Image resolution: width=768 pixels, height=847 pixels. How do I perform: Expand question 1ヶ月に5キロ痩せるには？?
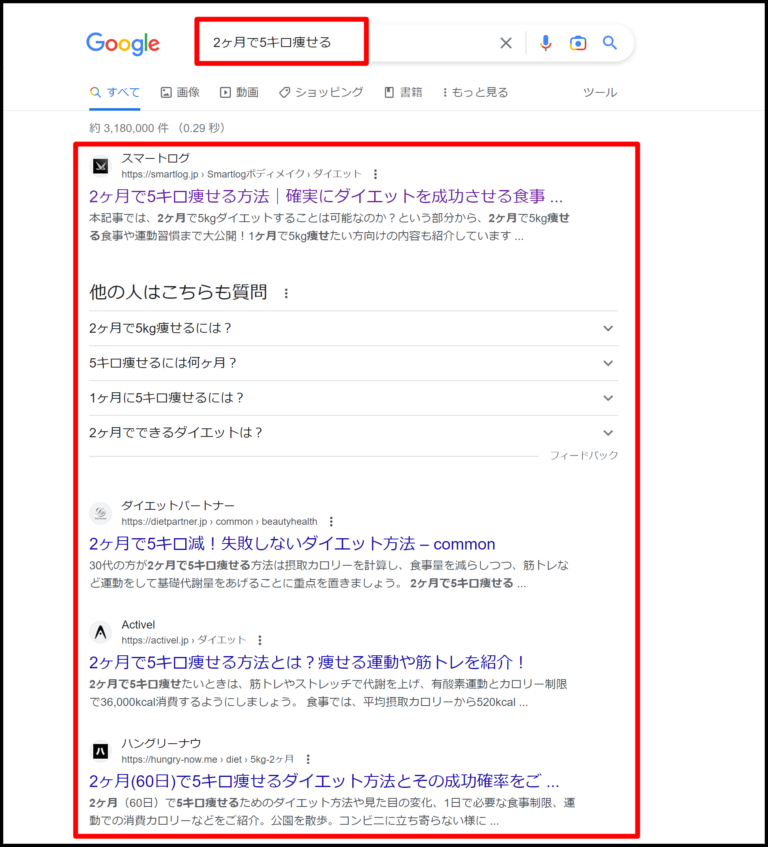[x=353, y=398]
